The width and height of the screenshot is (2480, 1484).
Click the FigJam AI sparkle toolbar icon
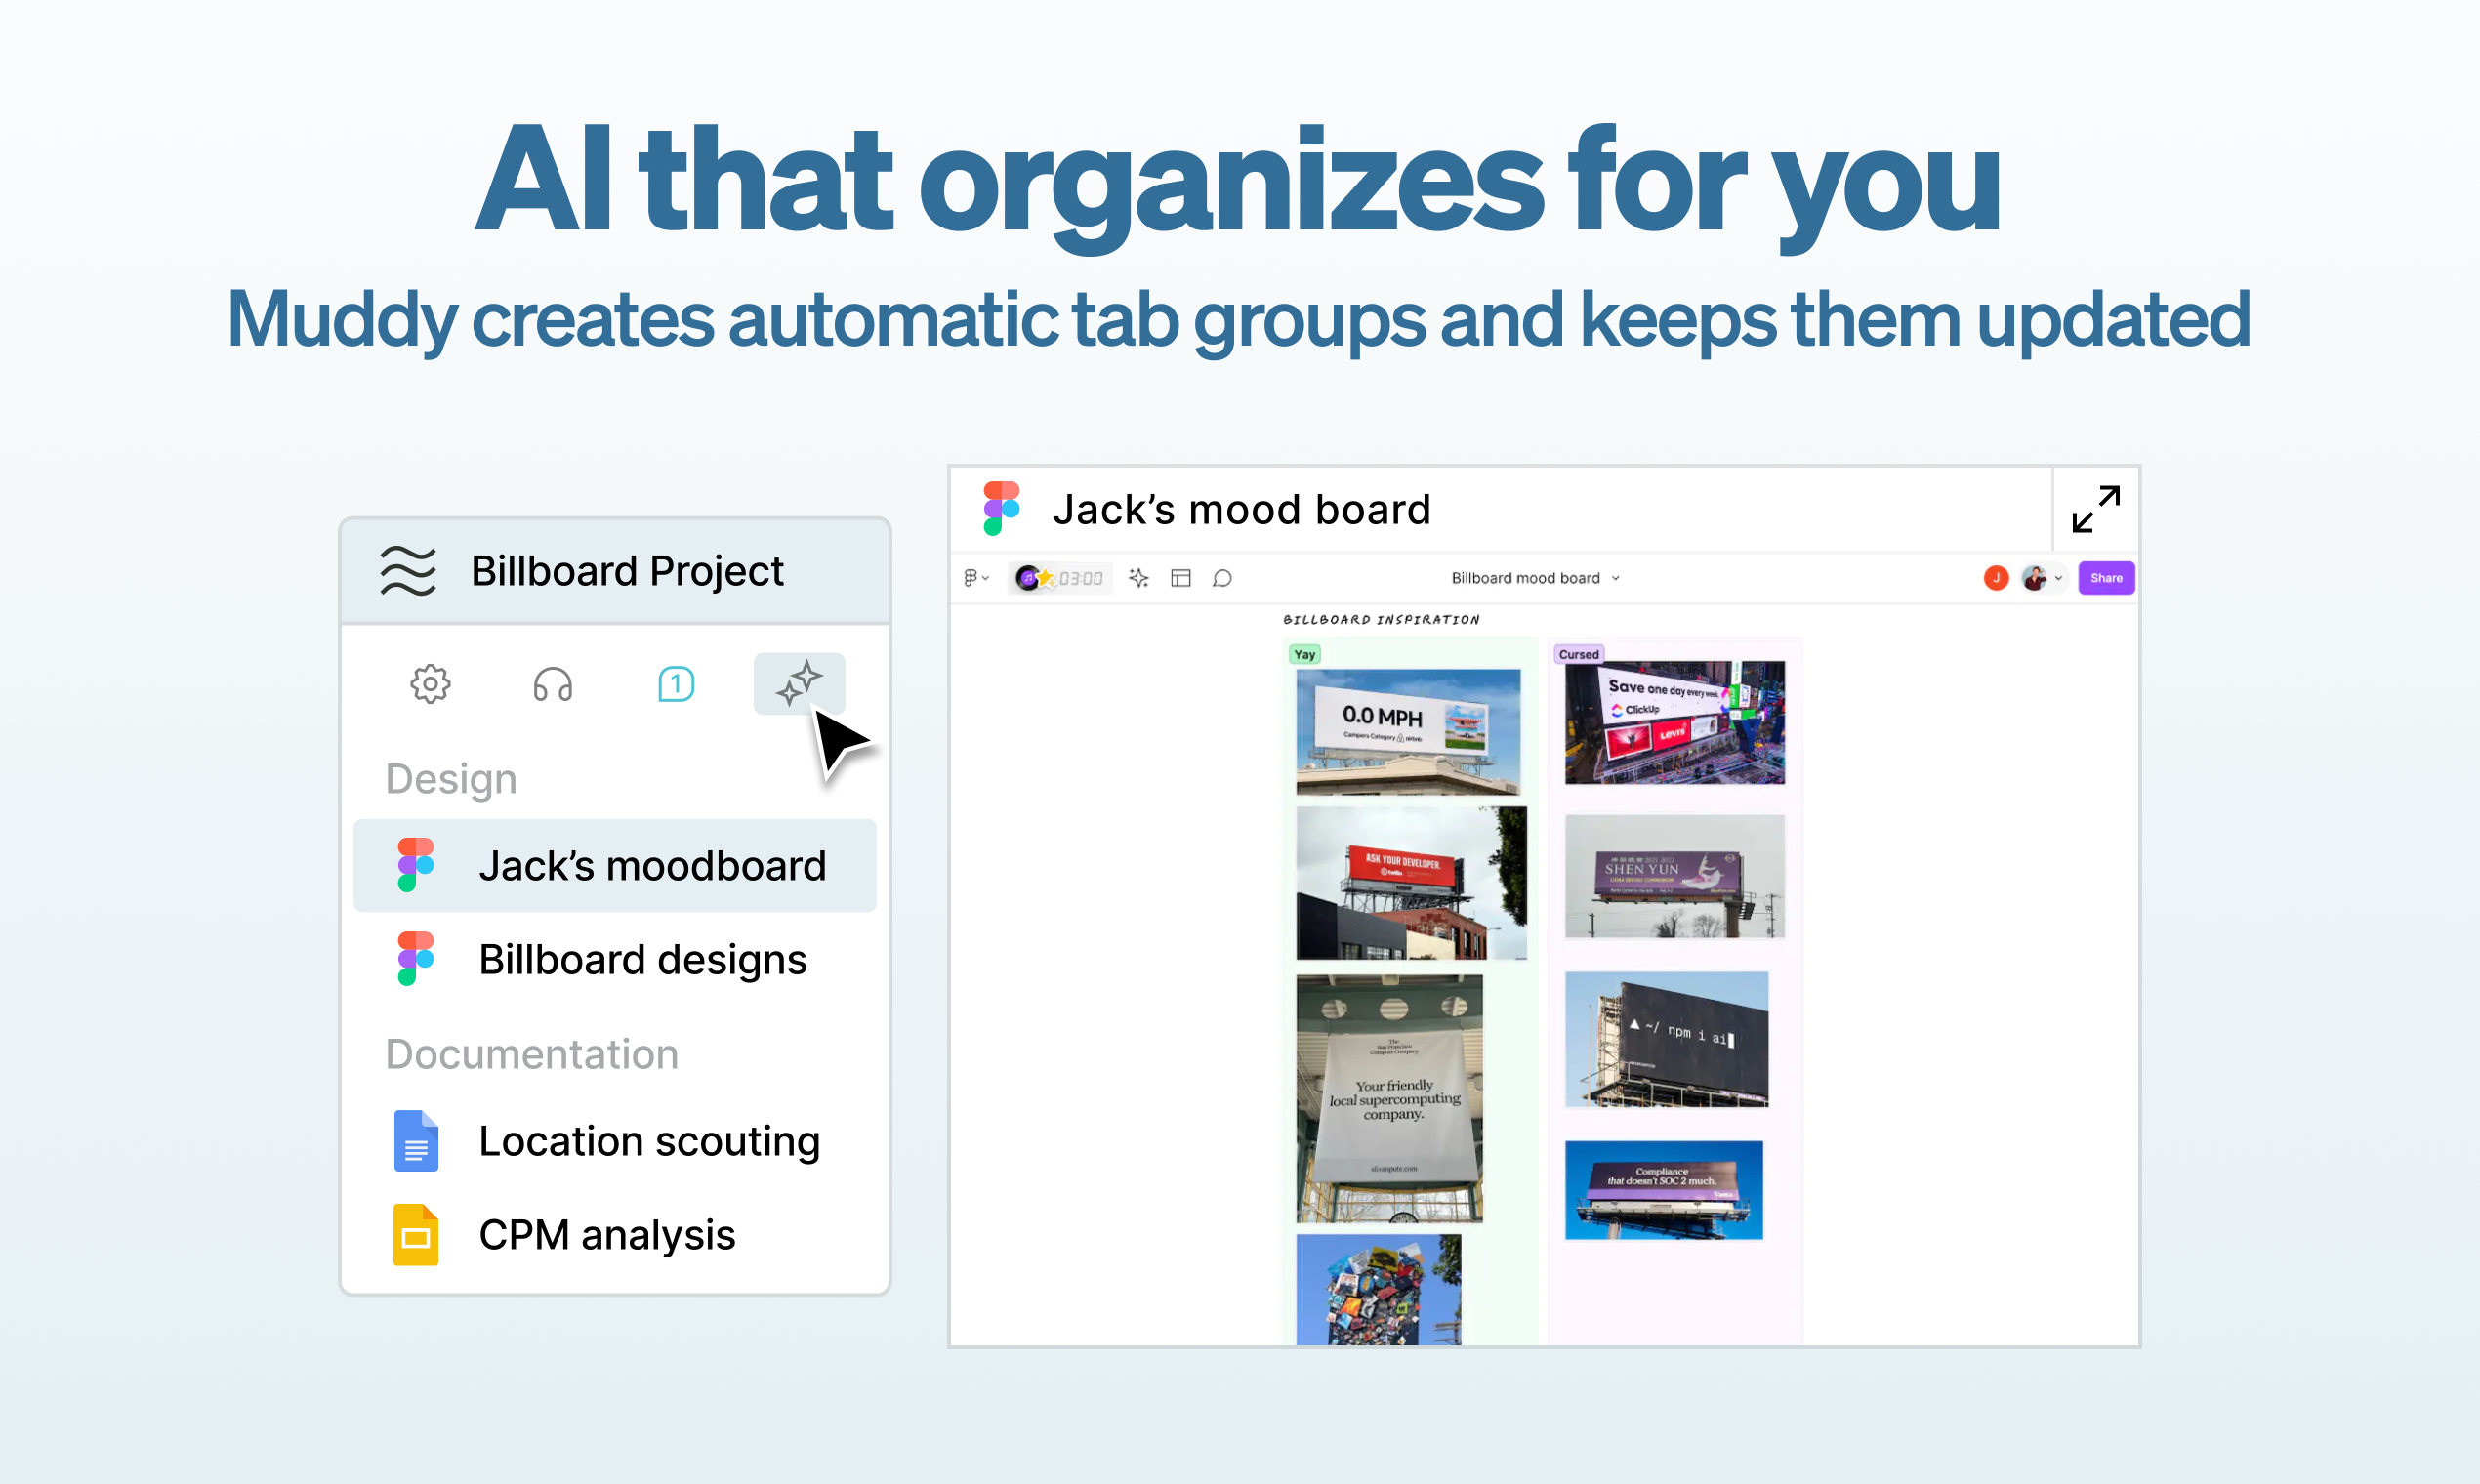point(1138,578)
